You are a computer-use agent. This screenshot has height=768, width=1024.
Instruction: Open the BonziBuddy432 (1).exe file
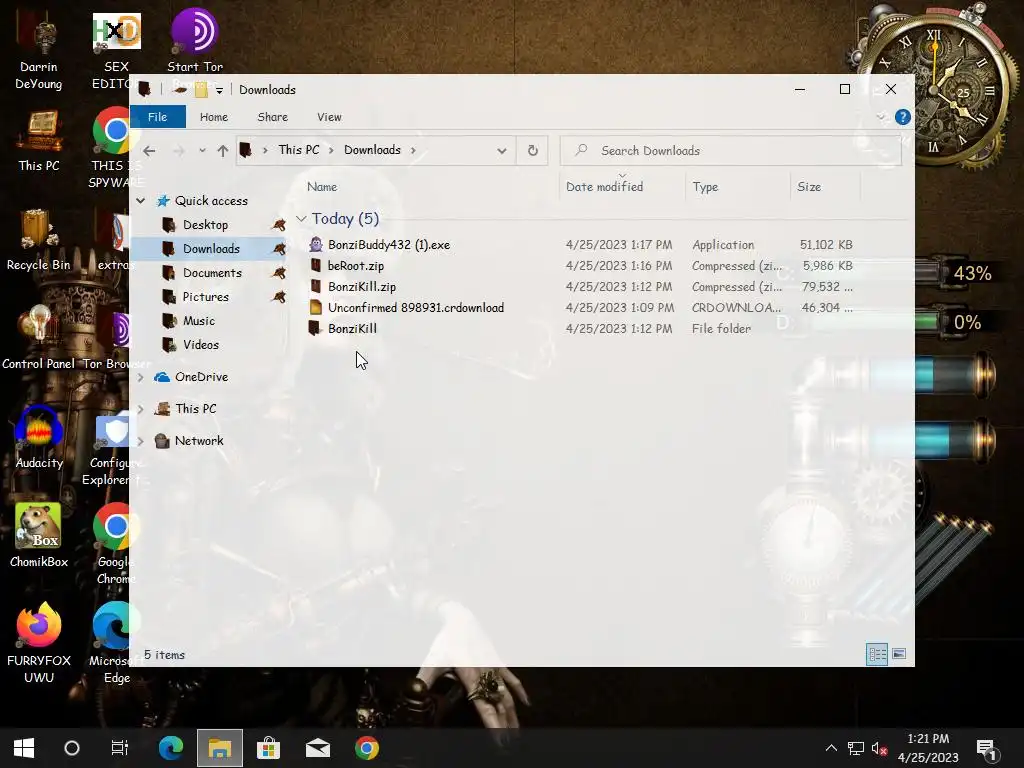(389, 245)
